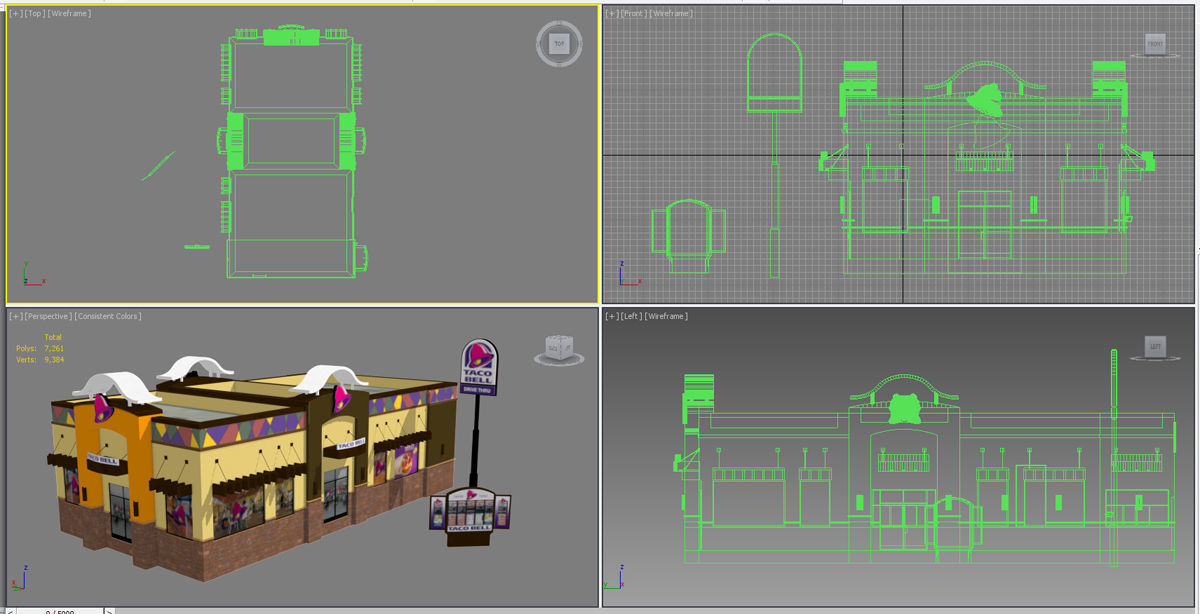Select the Taco Bell Drive Thru pole sign

pyautogui.click(x=478, y=369)
